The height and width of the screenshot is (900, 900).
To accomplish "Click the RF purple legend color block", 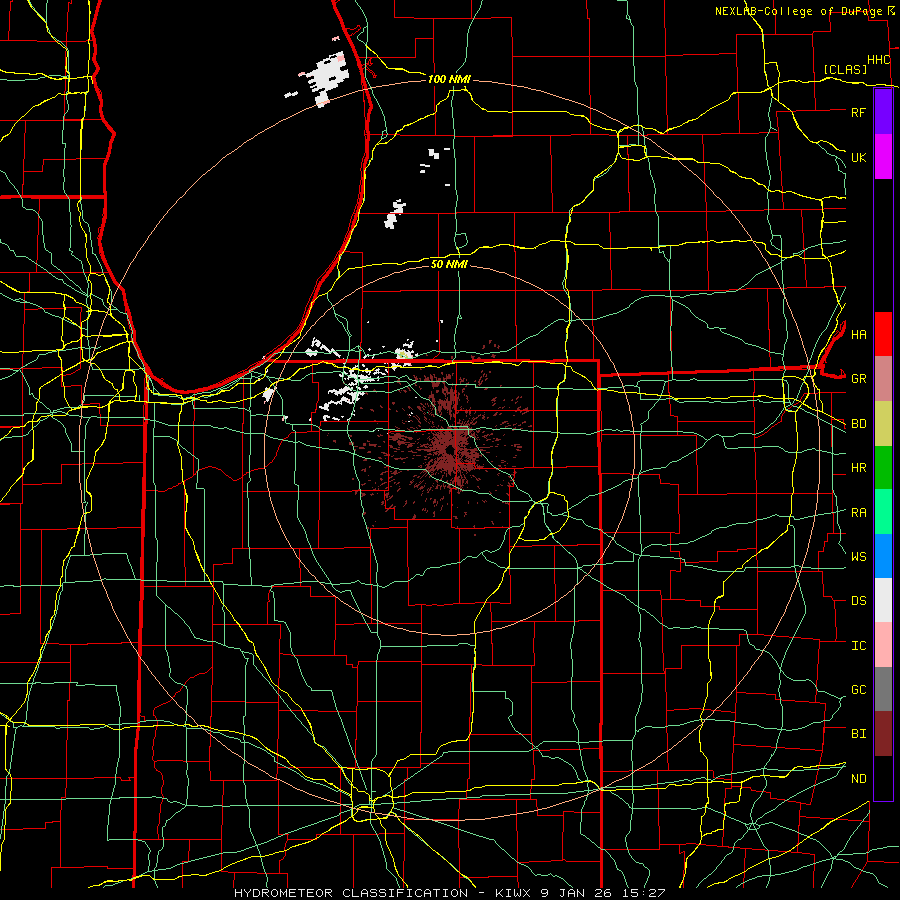I will (x=883, y=112).
